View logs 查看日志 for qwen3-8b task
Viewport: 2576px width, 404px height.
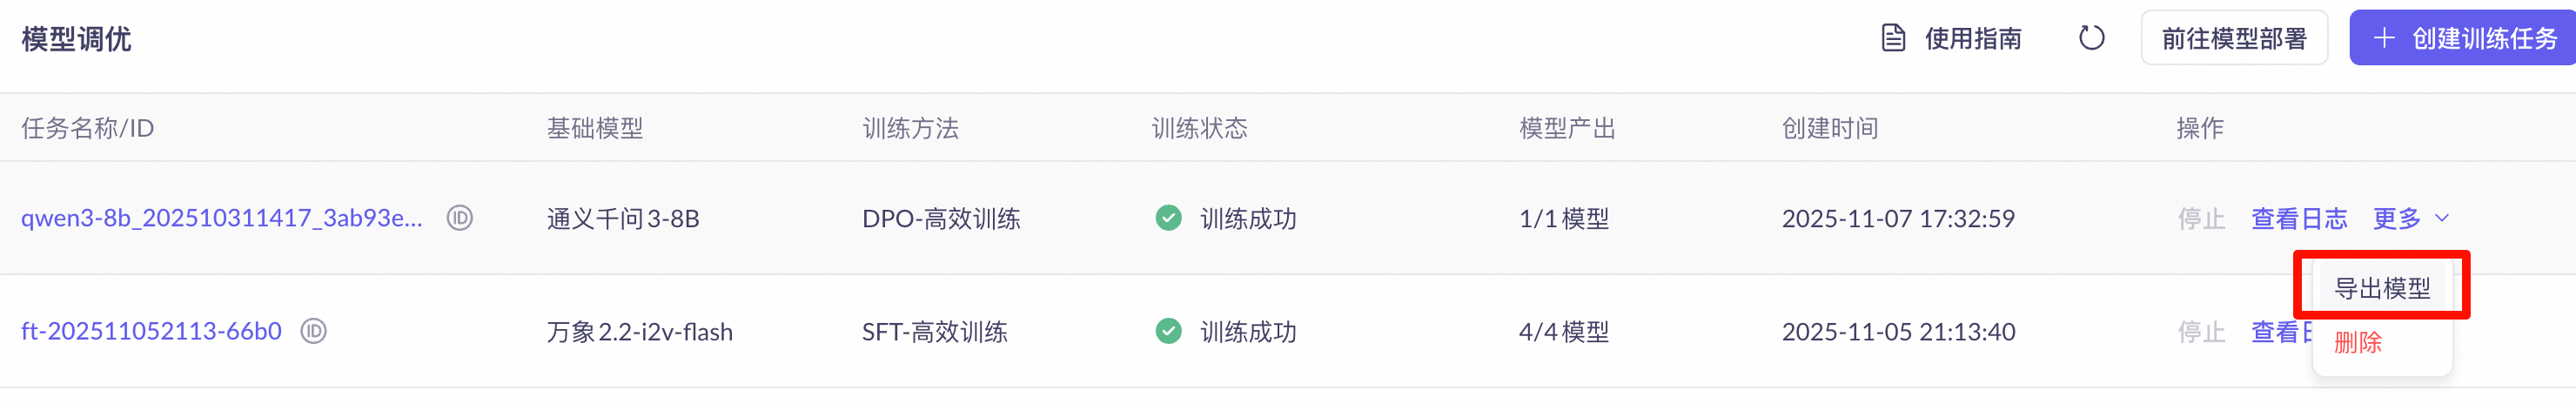(x=2299, y=218)
